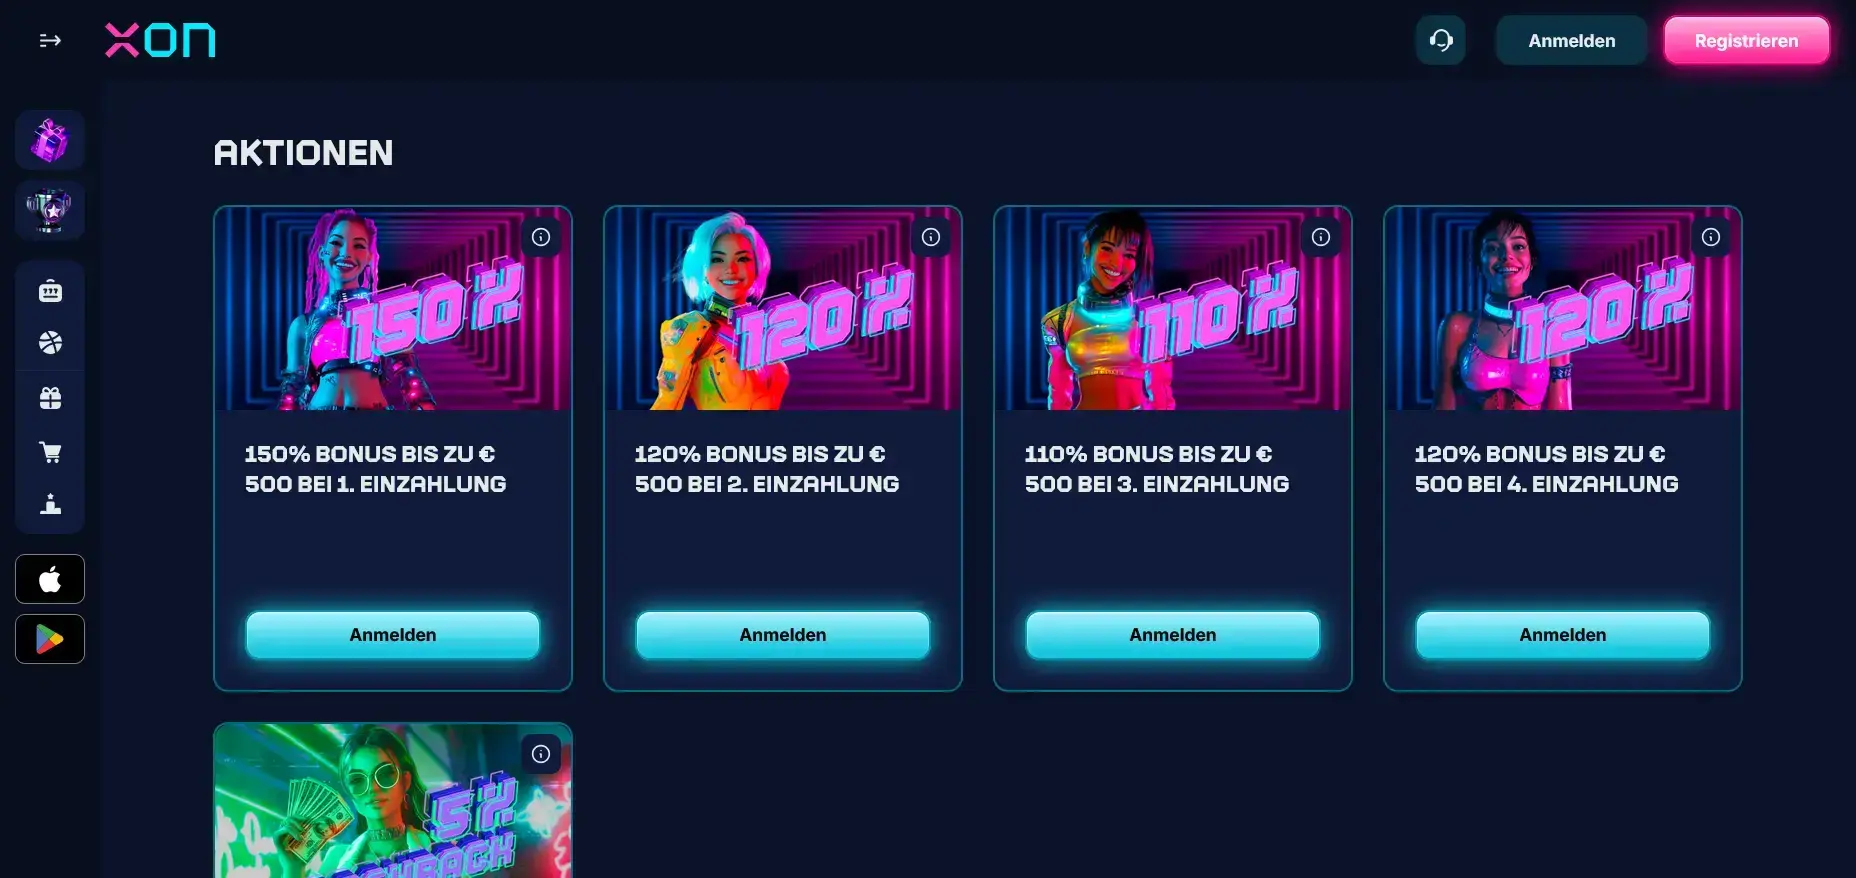
Task: Open the trophy tournaments icon
Action: click(50, 210)
